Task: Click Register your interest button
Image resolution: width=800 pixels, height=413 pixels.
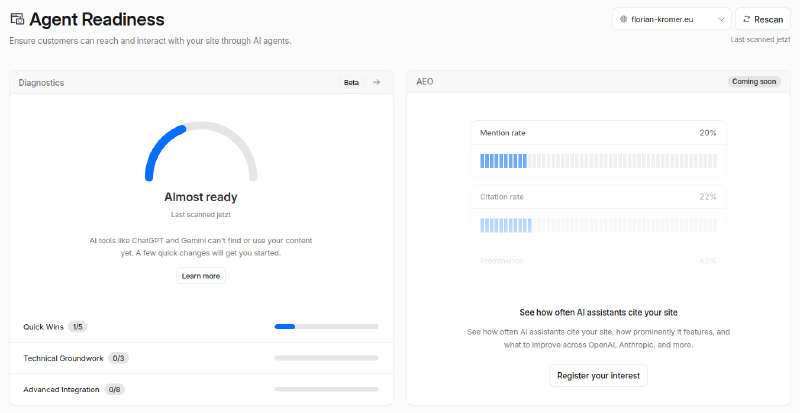Action: (x=598, y=375)
